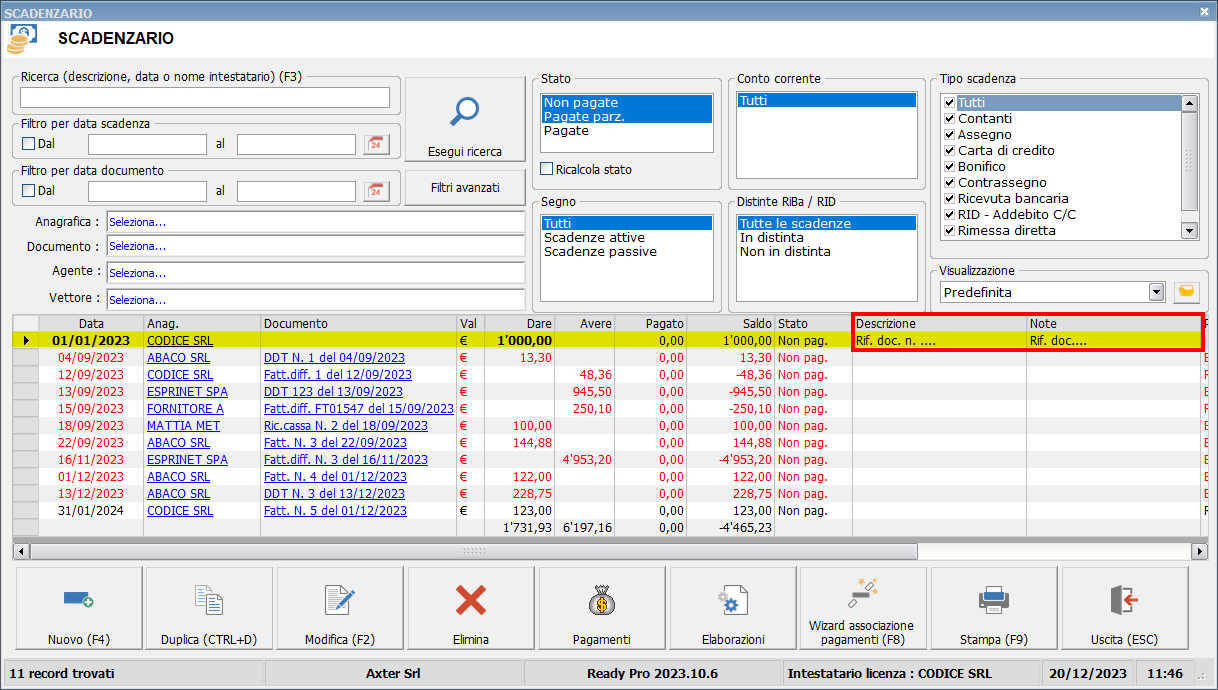Open link Fatt. N. 5 del 01/12/2023
1218x690 pixels.
(335, 511)
